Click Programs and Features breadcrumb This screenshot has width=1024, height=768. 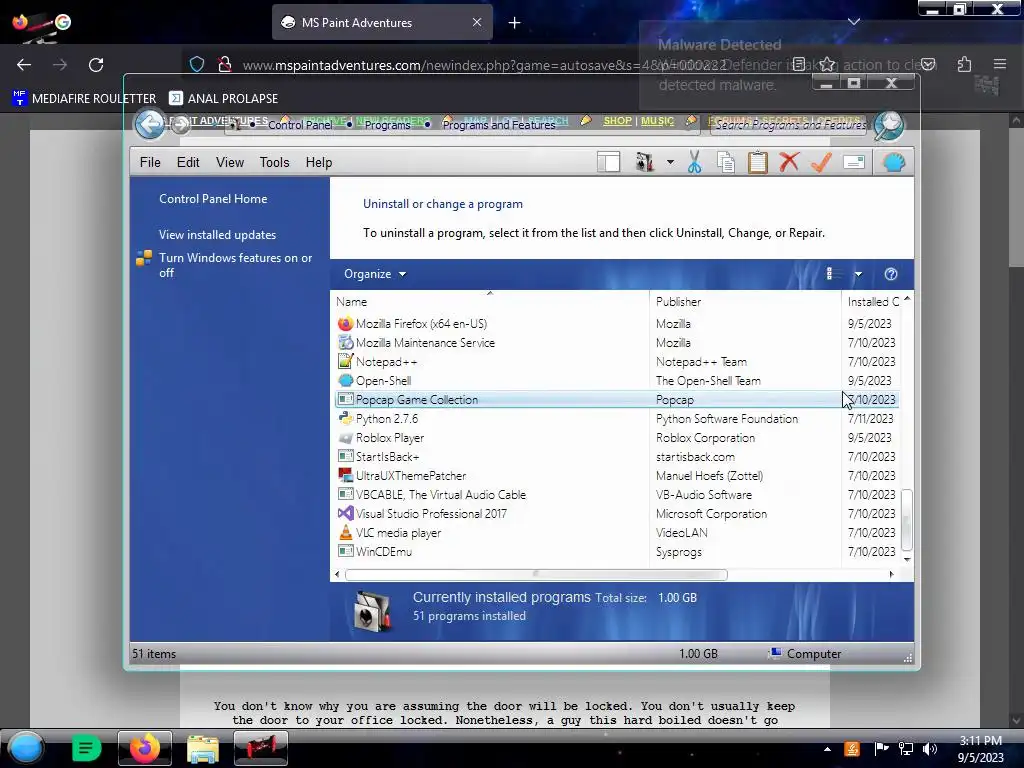coord(499,125)
